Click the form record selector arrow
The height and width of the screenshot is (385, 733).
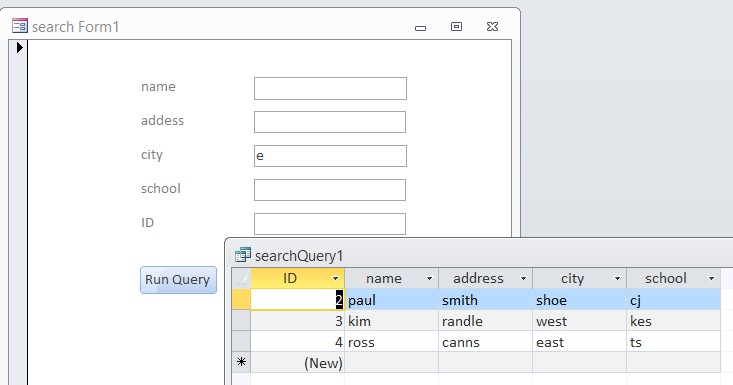click(19, 47)
